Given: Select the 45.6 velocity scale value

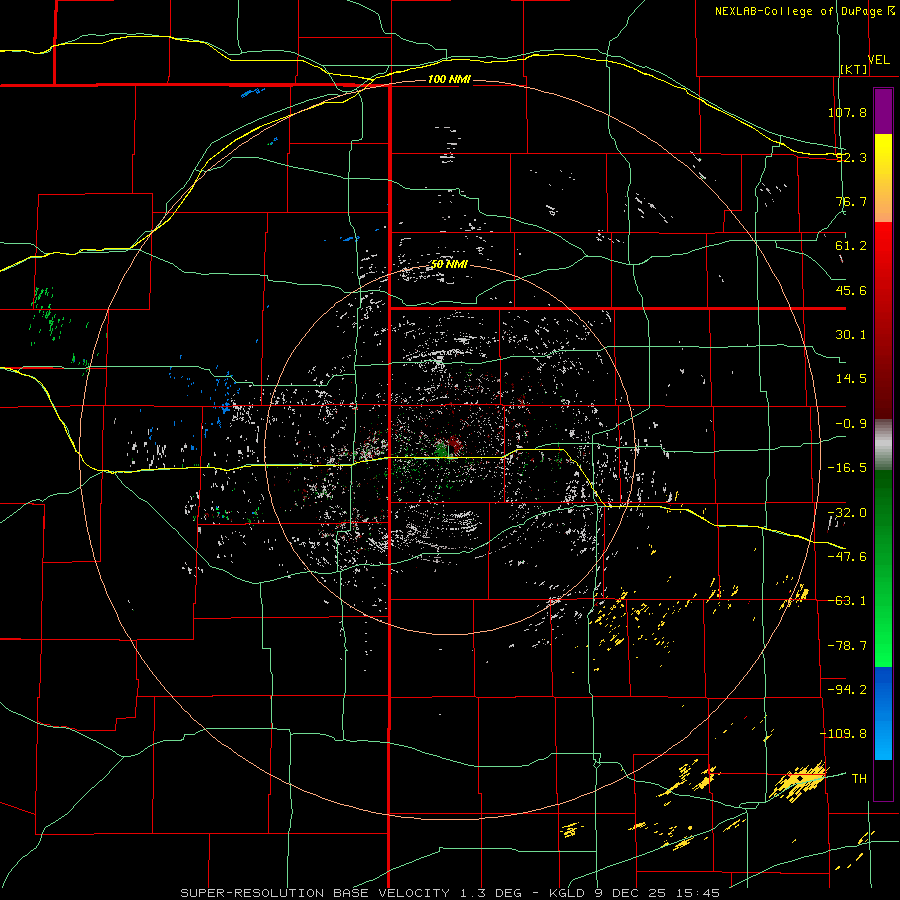Looking at the screenshot, I should click(851, 290).
